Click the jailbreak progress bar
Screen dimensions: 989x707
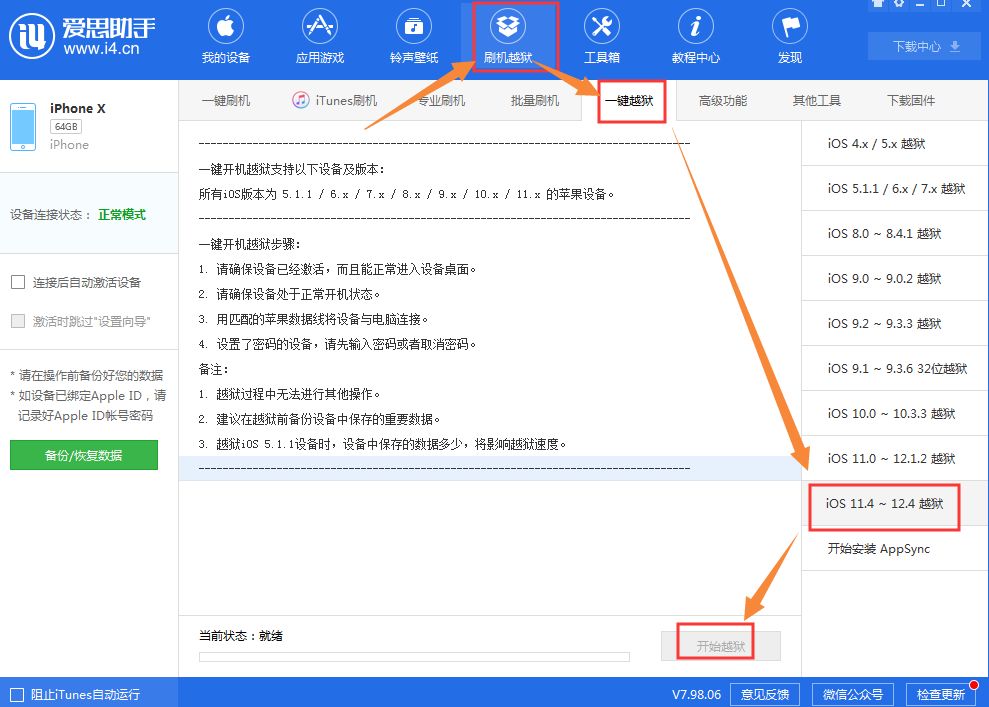(x=414, y=658)
